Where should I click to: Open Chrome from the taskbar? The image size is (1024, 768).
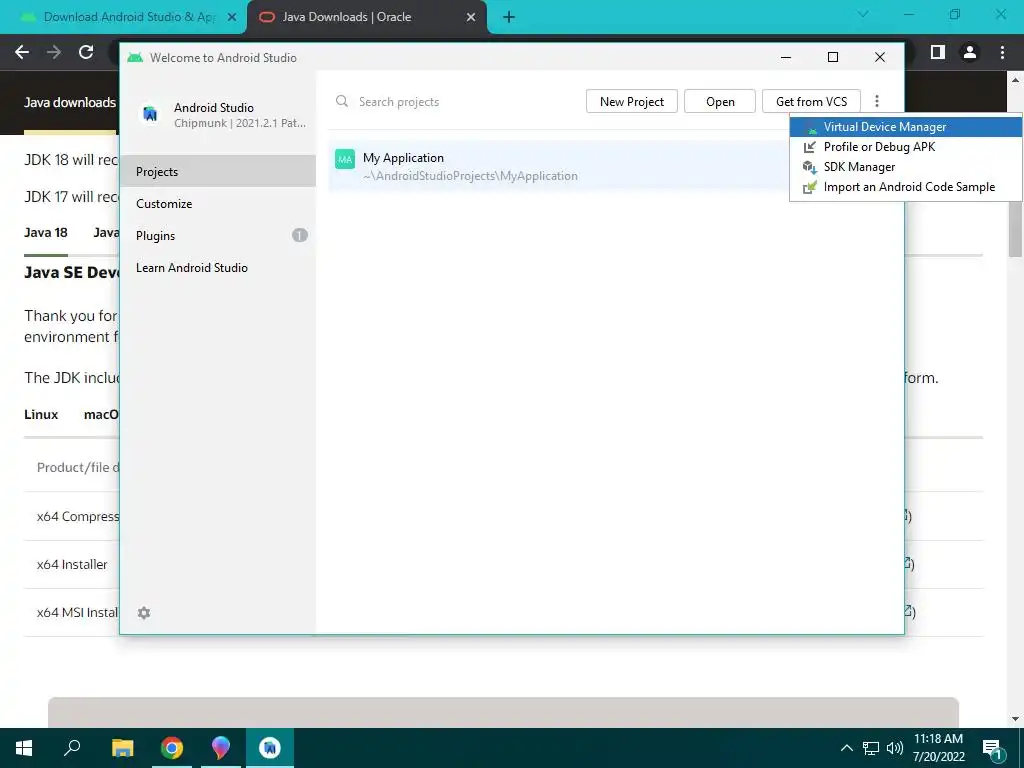(x=172, y=748)
